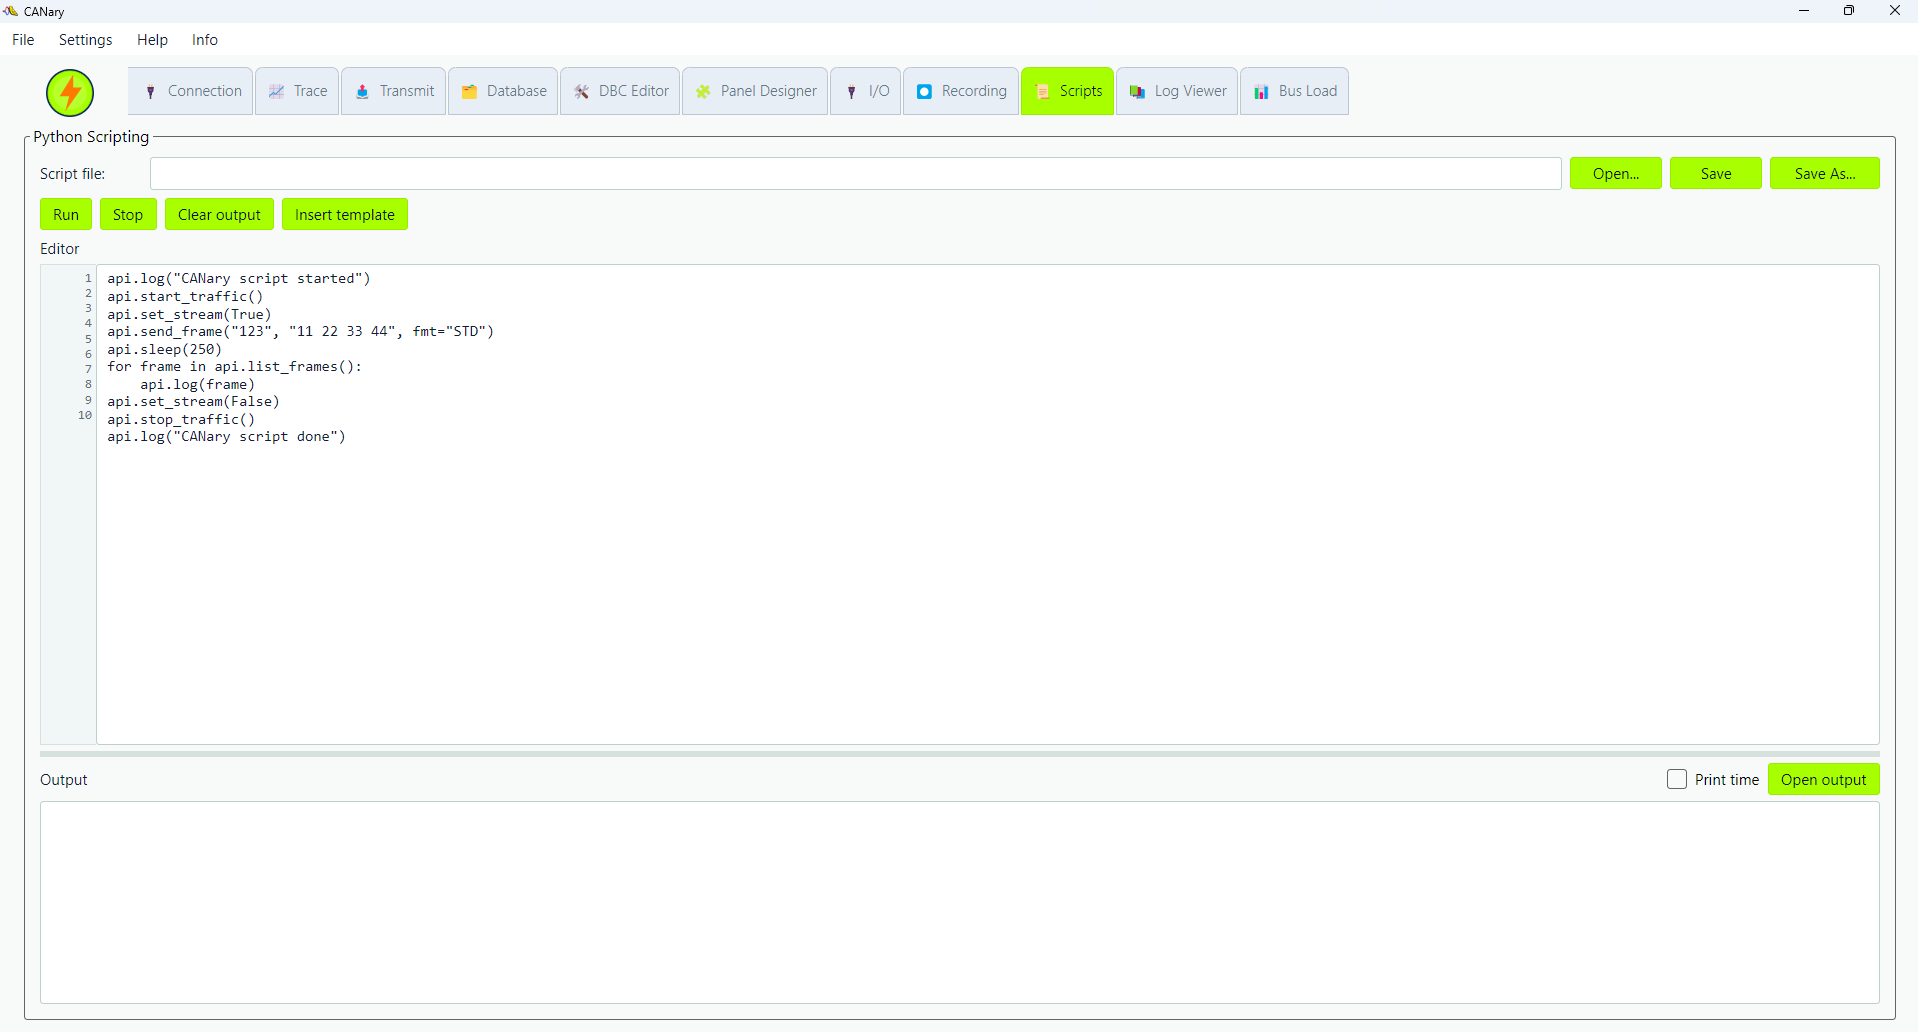
Task: Switch to the Trace tab
Action: pos(297,91)
